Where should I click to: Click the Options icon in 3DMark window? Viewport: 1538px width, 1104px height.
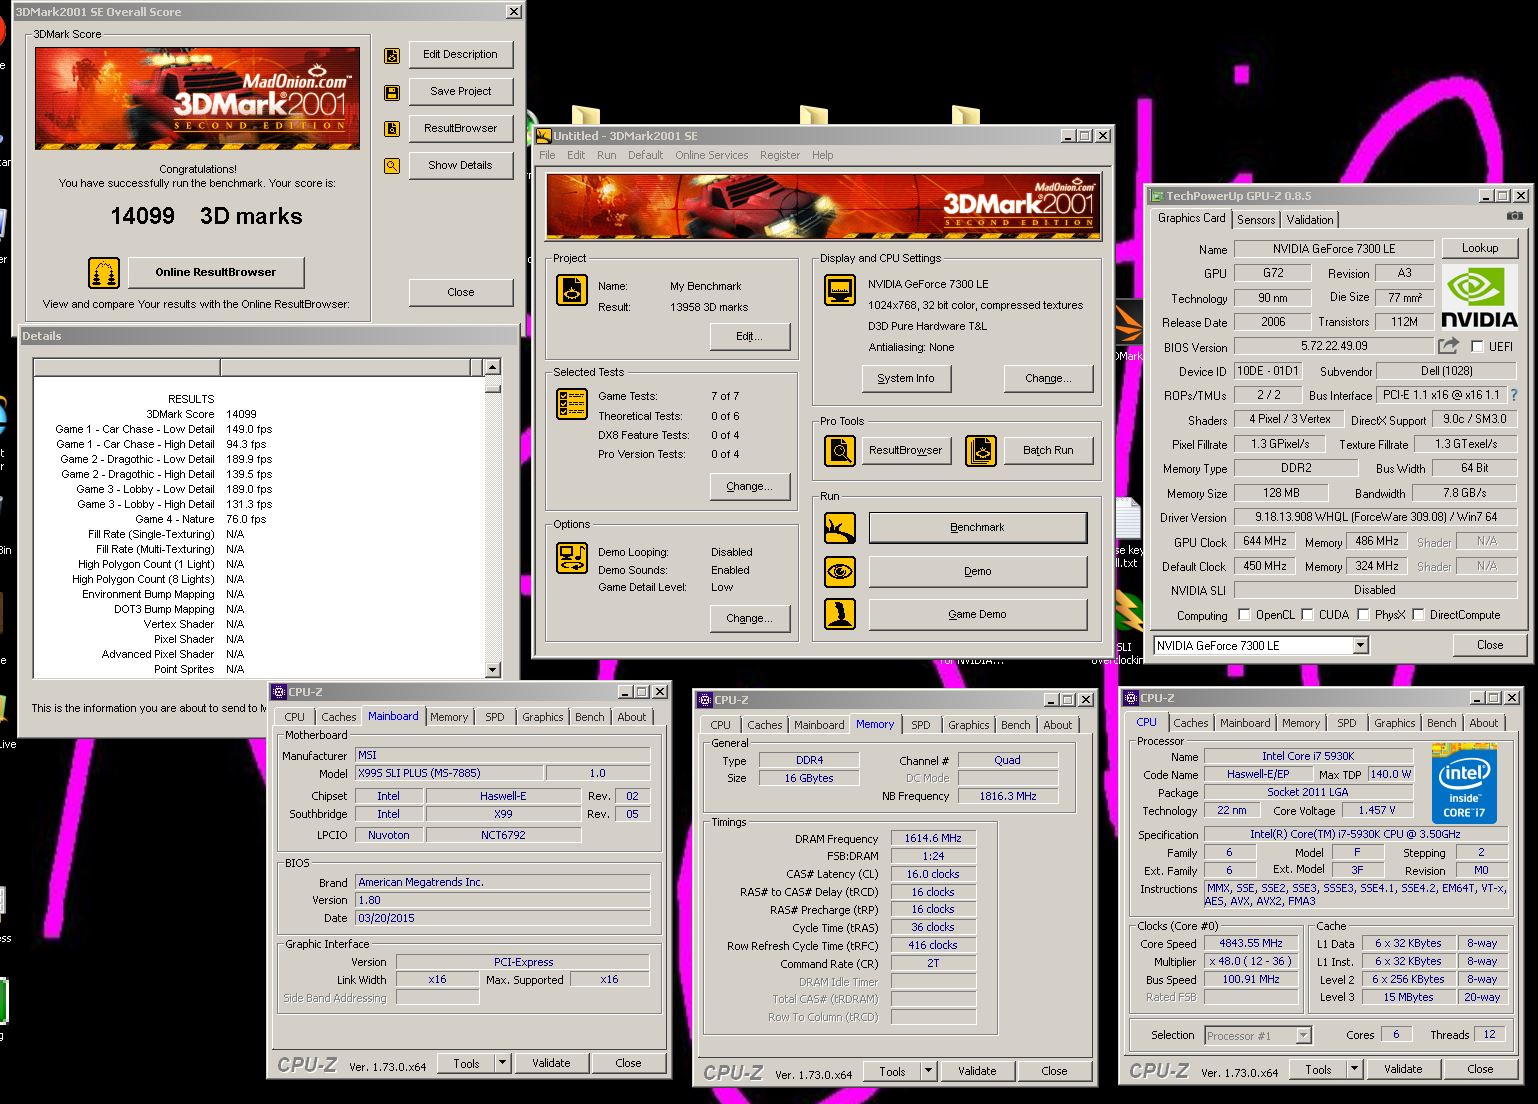tap(572, 558)
